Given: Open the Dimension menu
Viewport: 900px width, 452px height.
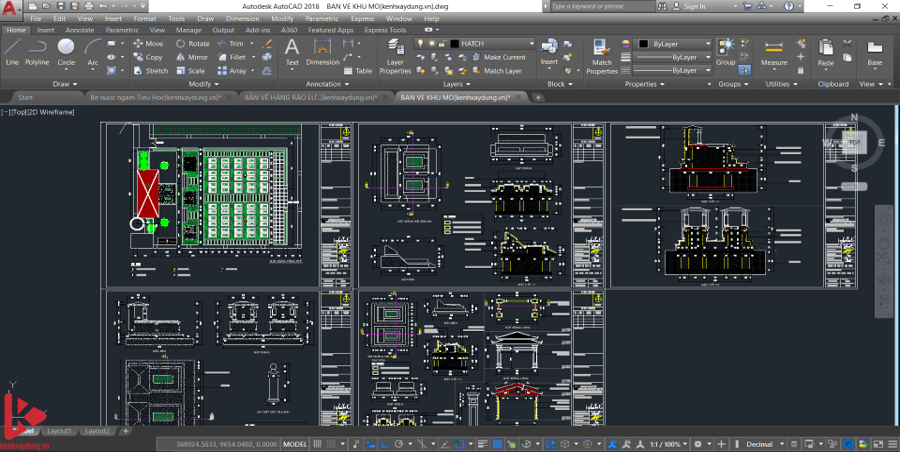Looking at the screenshot, I should (x=240, y=18).
